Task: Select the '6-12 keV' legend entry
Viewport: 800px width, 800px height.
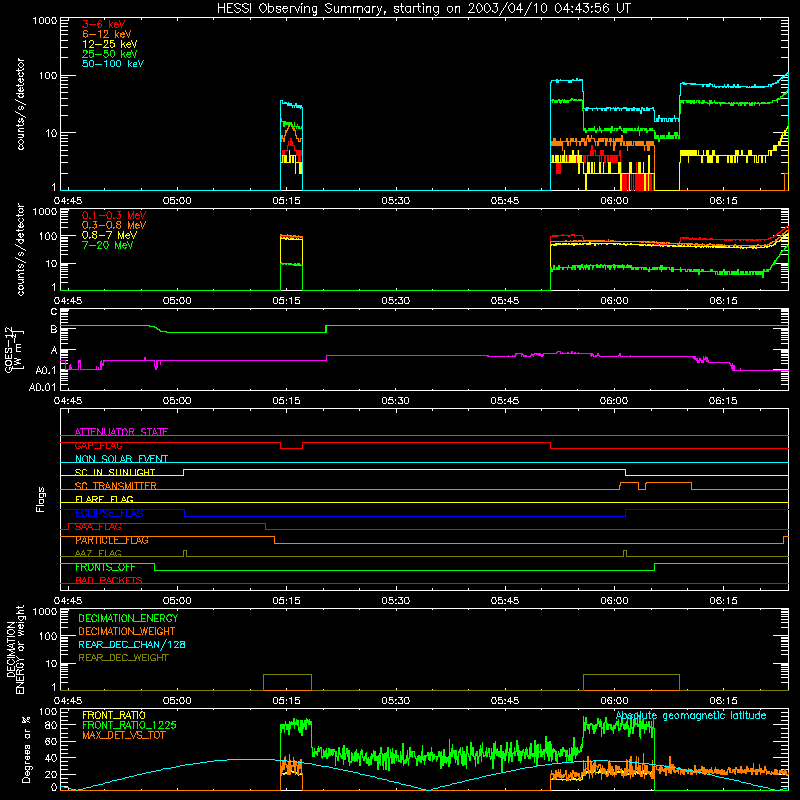Action: click(107, 34)
